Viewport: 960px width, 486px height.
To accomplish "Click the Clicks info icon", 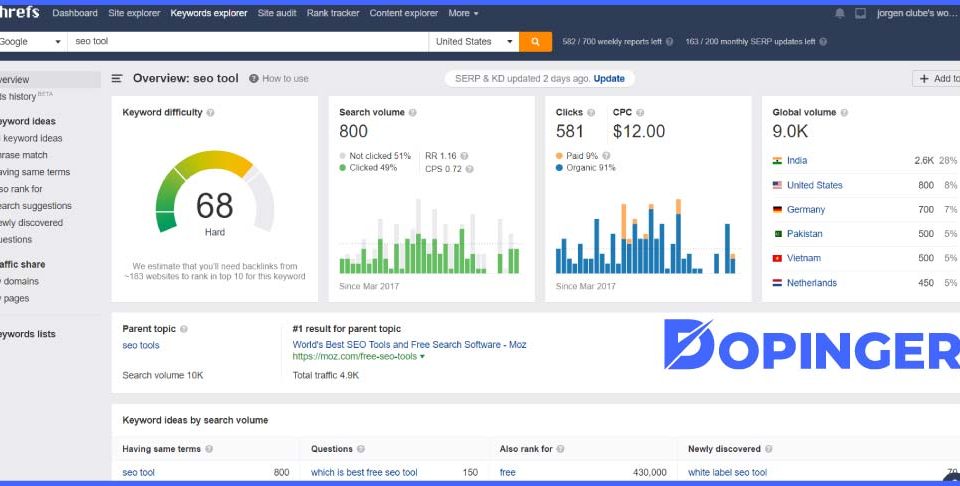I will 591,113.
